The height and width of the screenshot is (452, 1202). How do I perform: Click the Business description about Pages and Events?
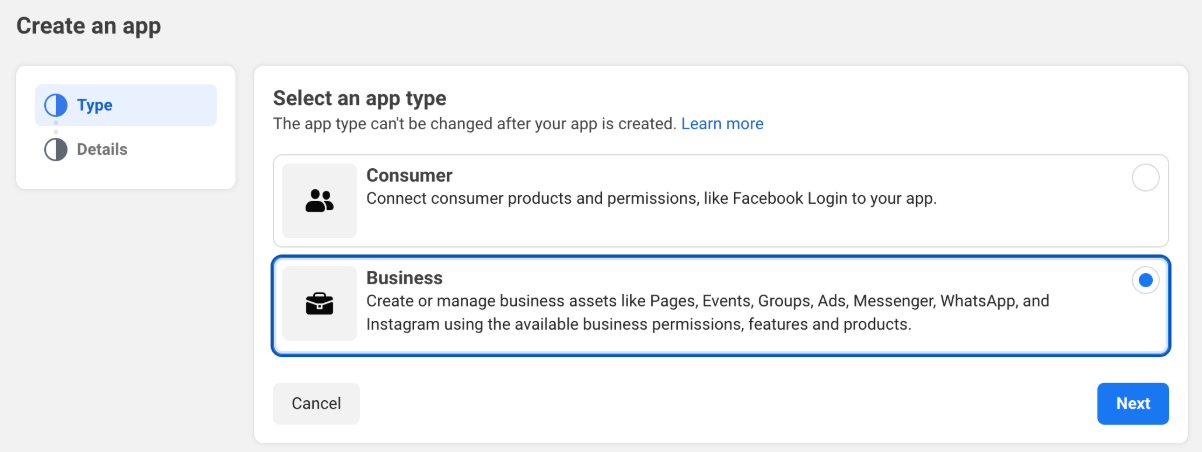point(707,301)
